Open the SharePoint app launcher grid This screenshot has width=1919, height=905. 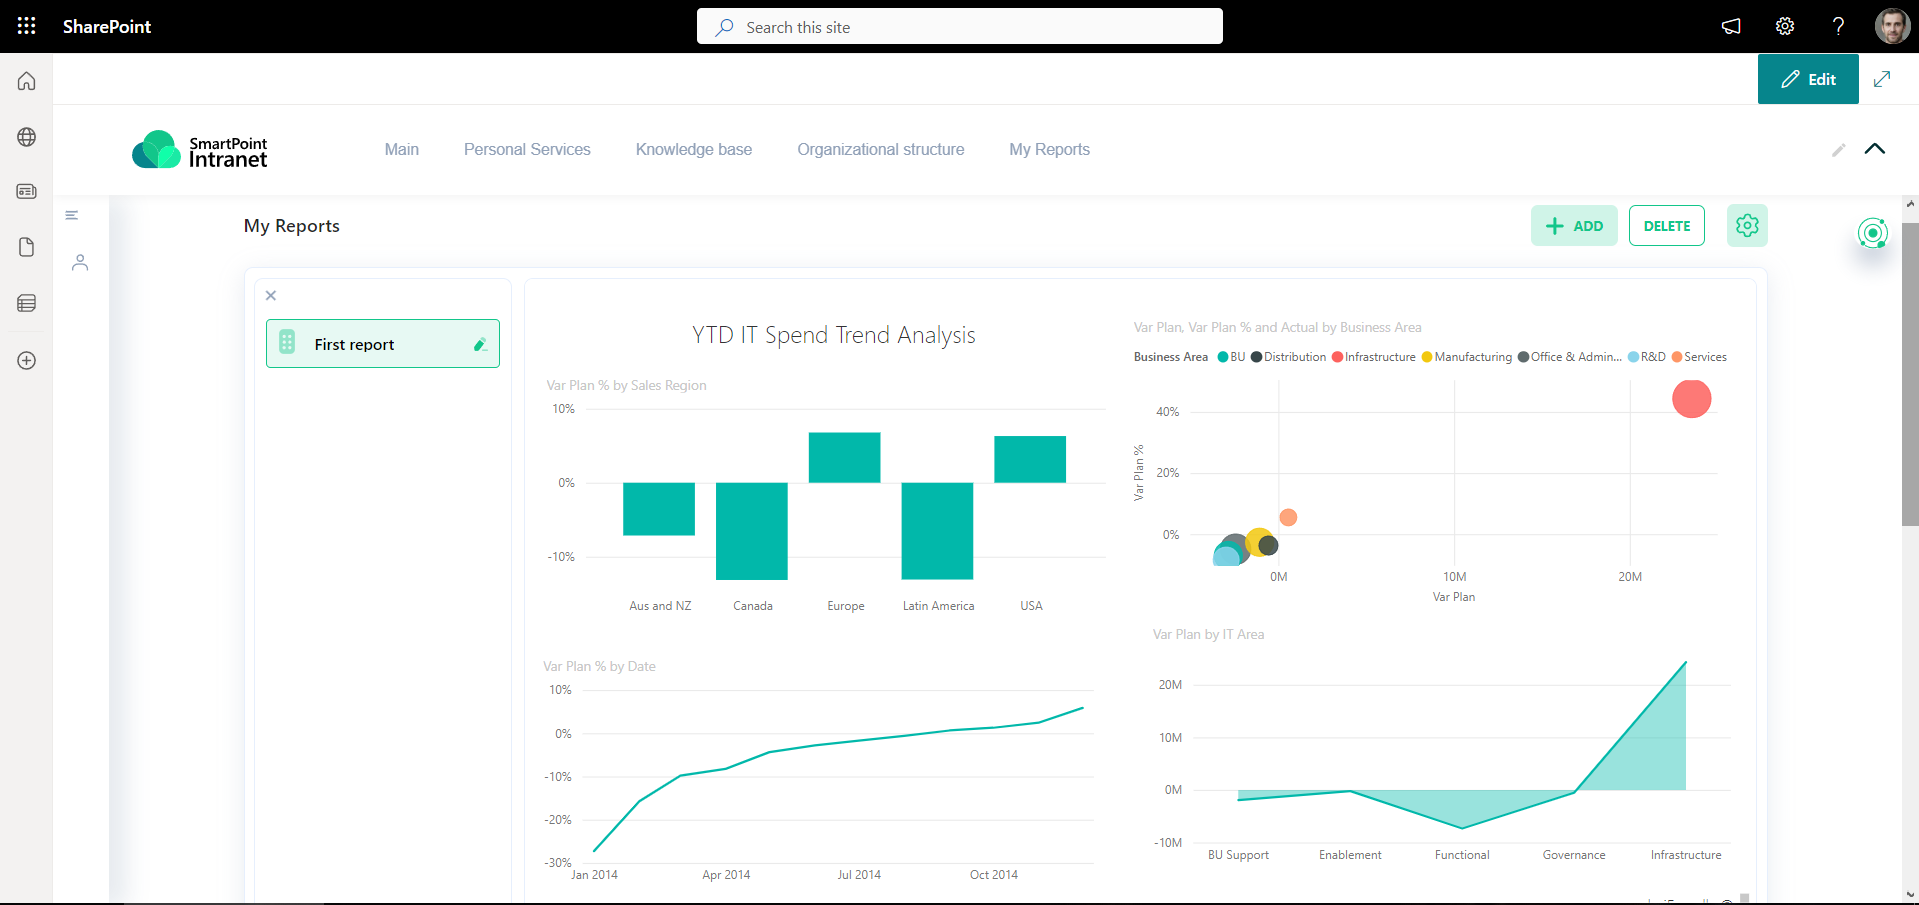click(27, 26)
